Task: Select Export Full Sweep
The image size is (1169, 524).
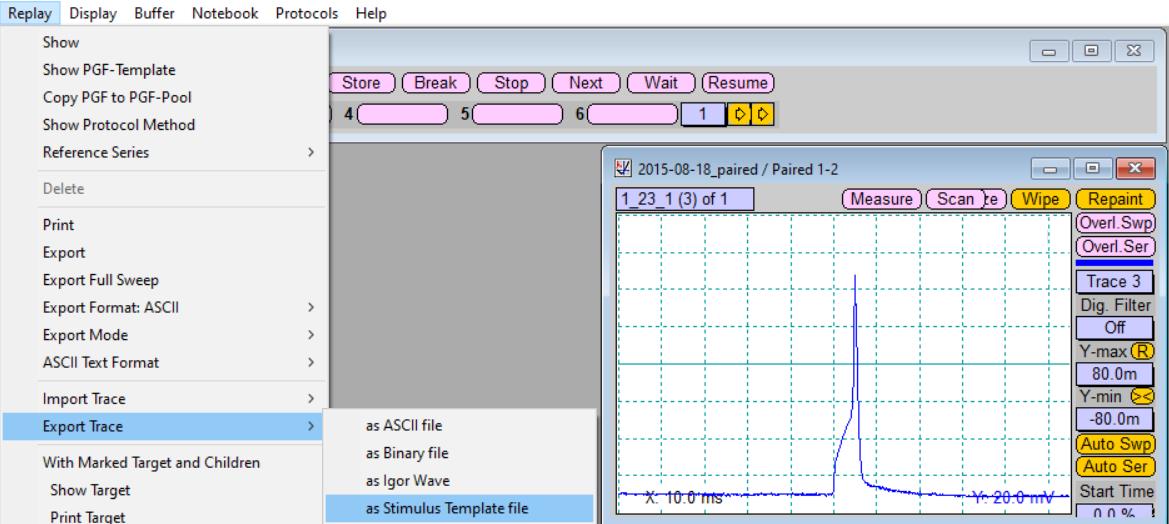Action: tap(165, 280)
